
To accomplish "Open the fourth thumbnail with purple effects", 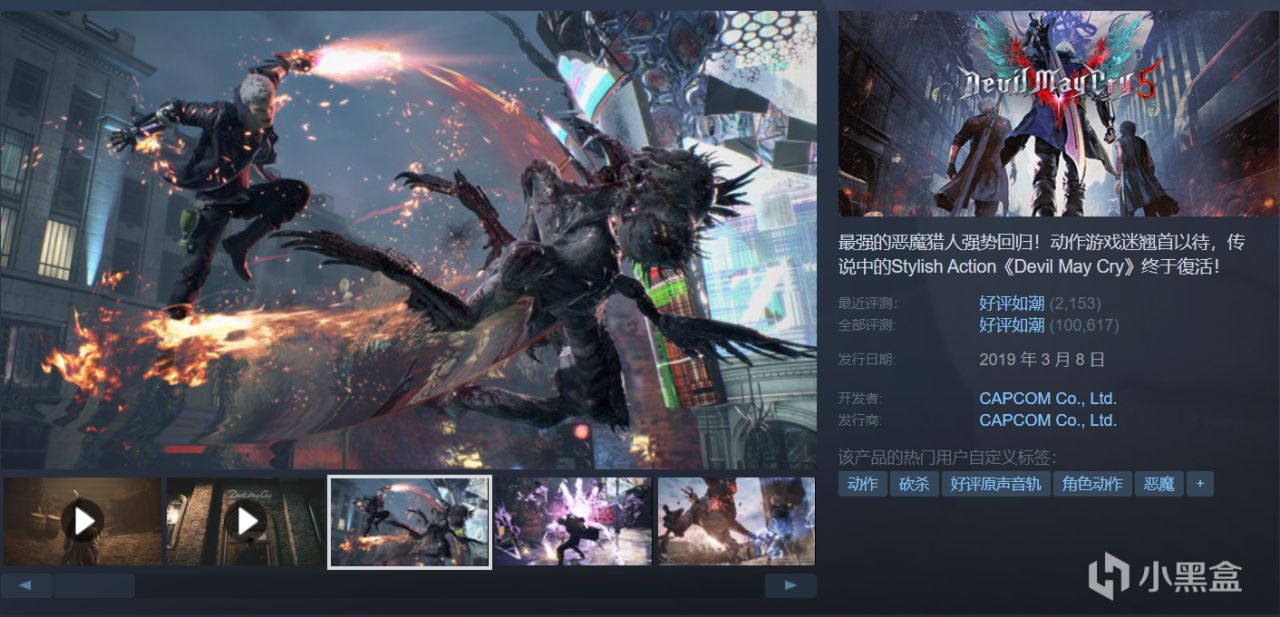I will (x=573, y=521).
